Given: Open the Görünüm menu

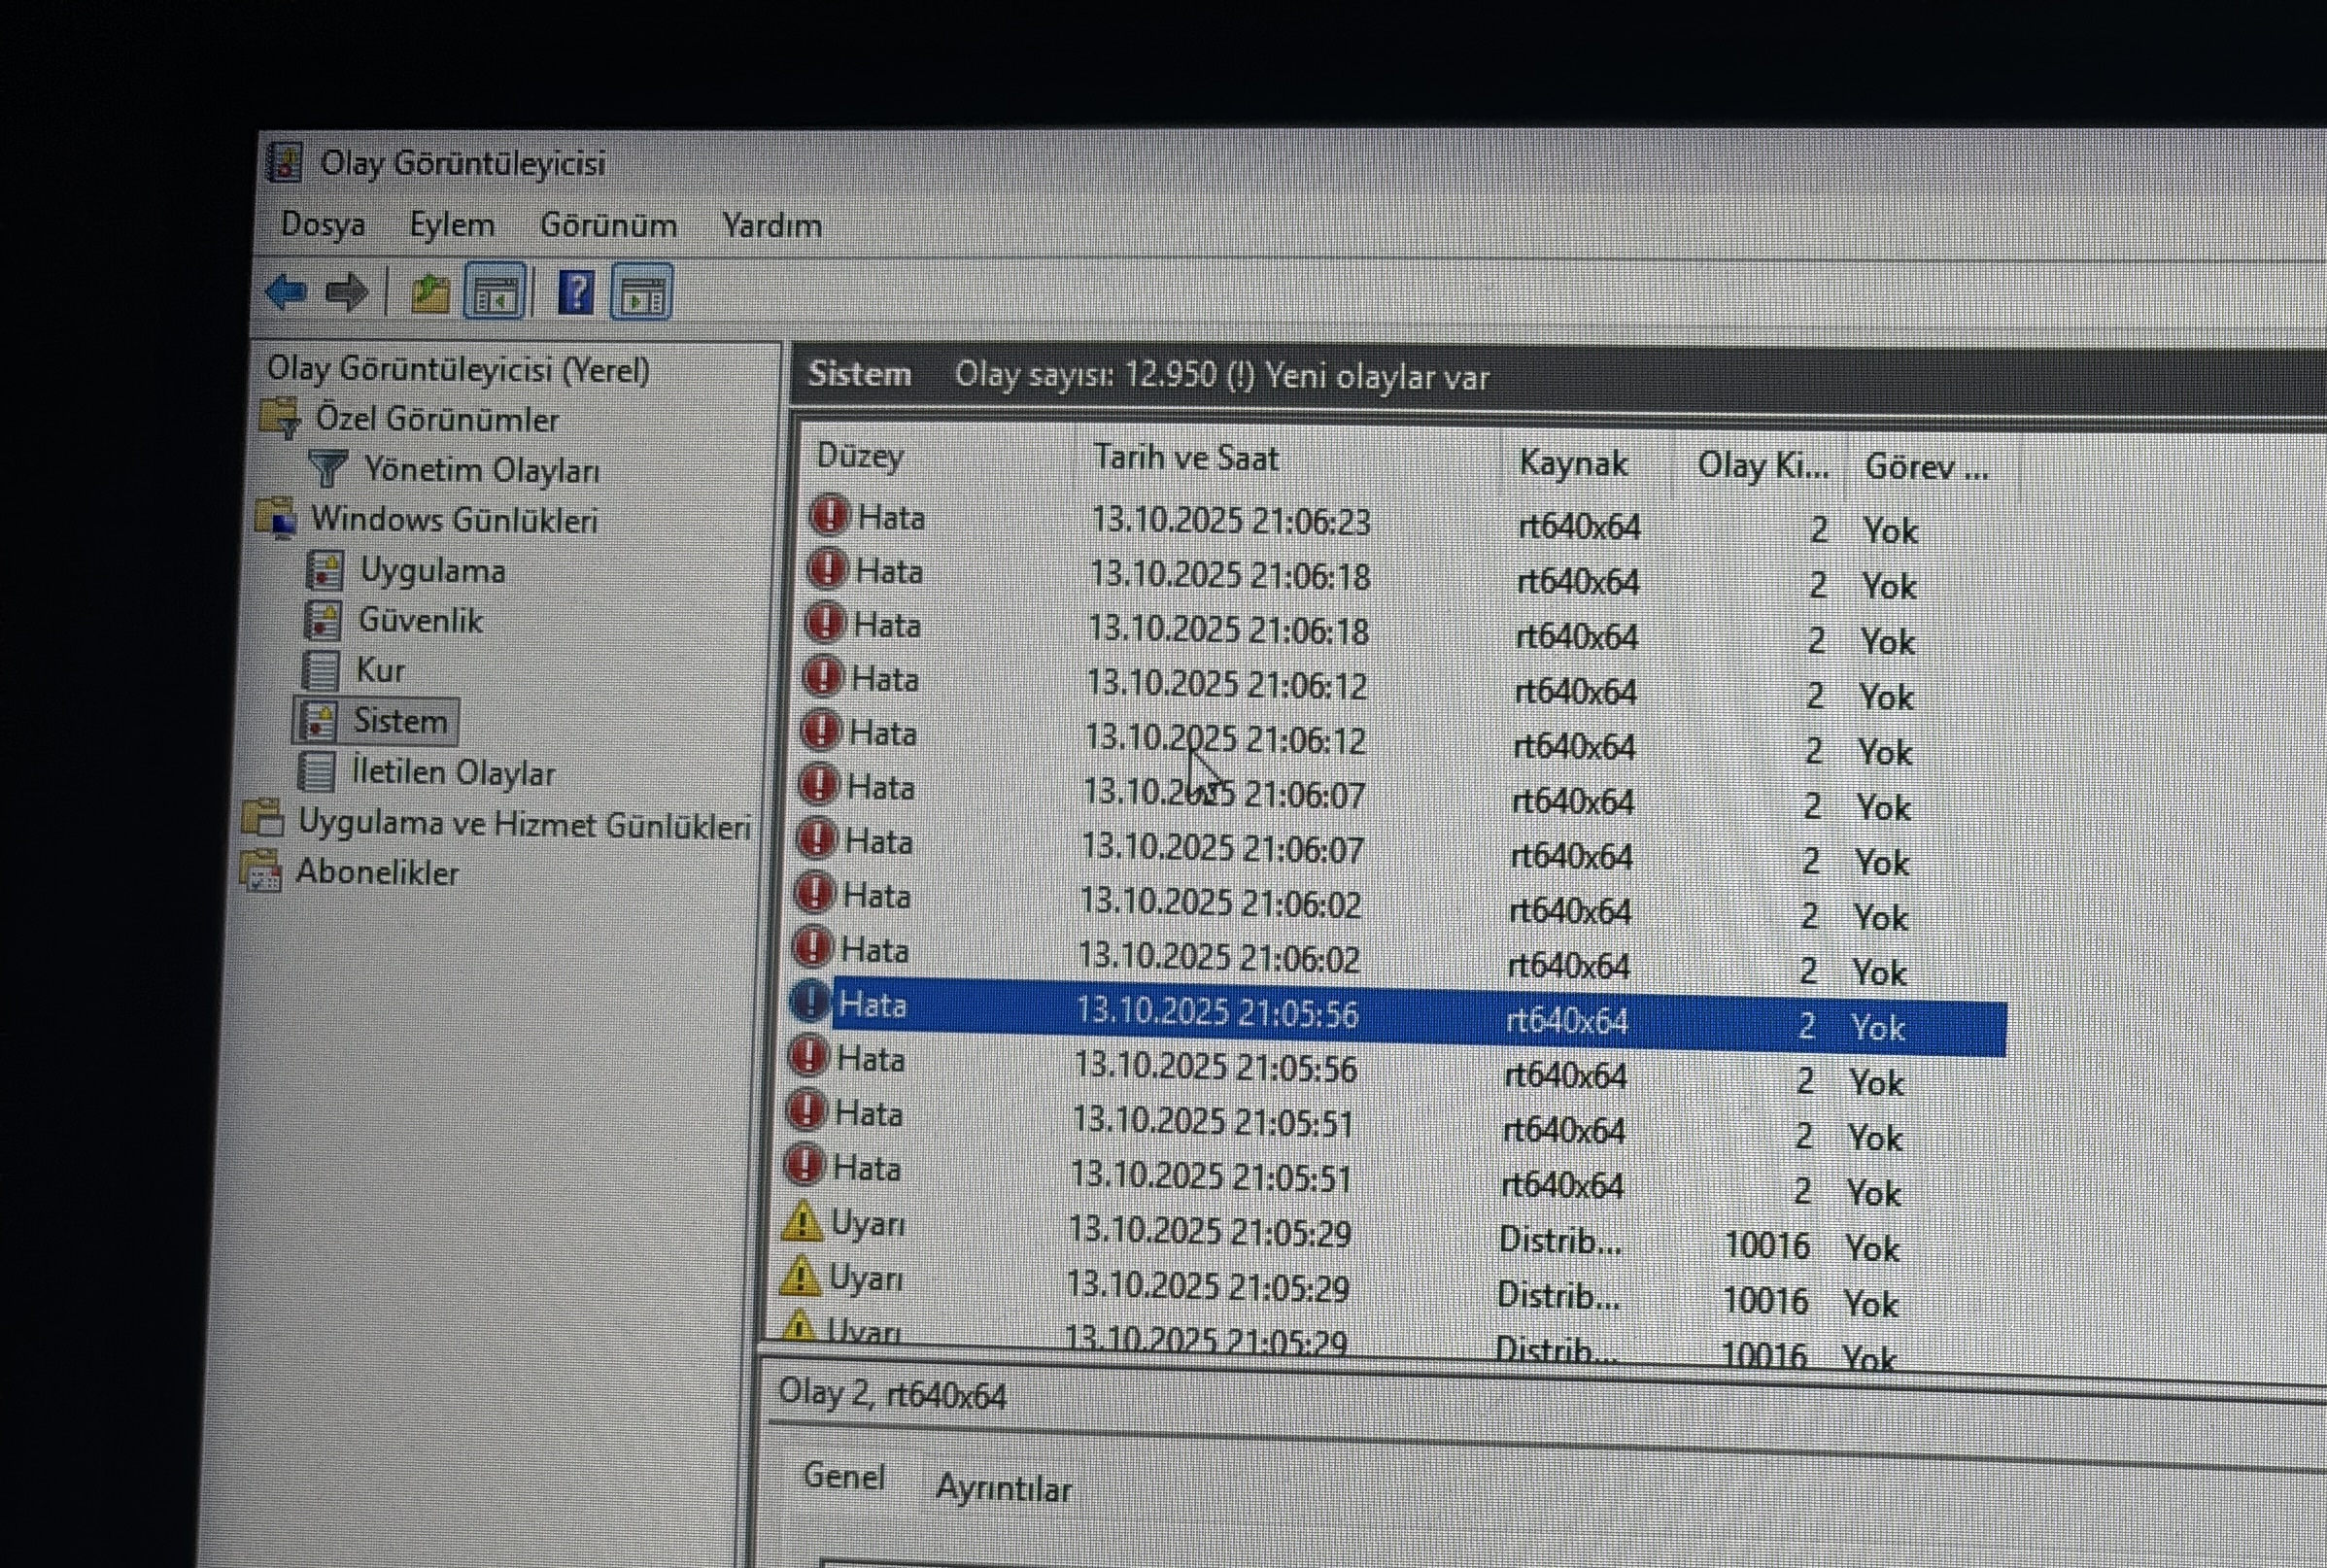Looking at the screenshot, I should [608, 225].
